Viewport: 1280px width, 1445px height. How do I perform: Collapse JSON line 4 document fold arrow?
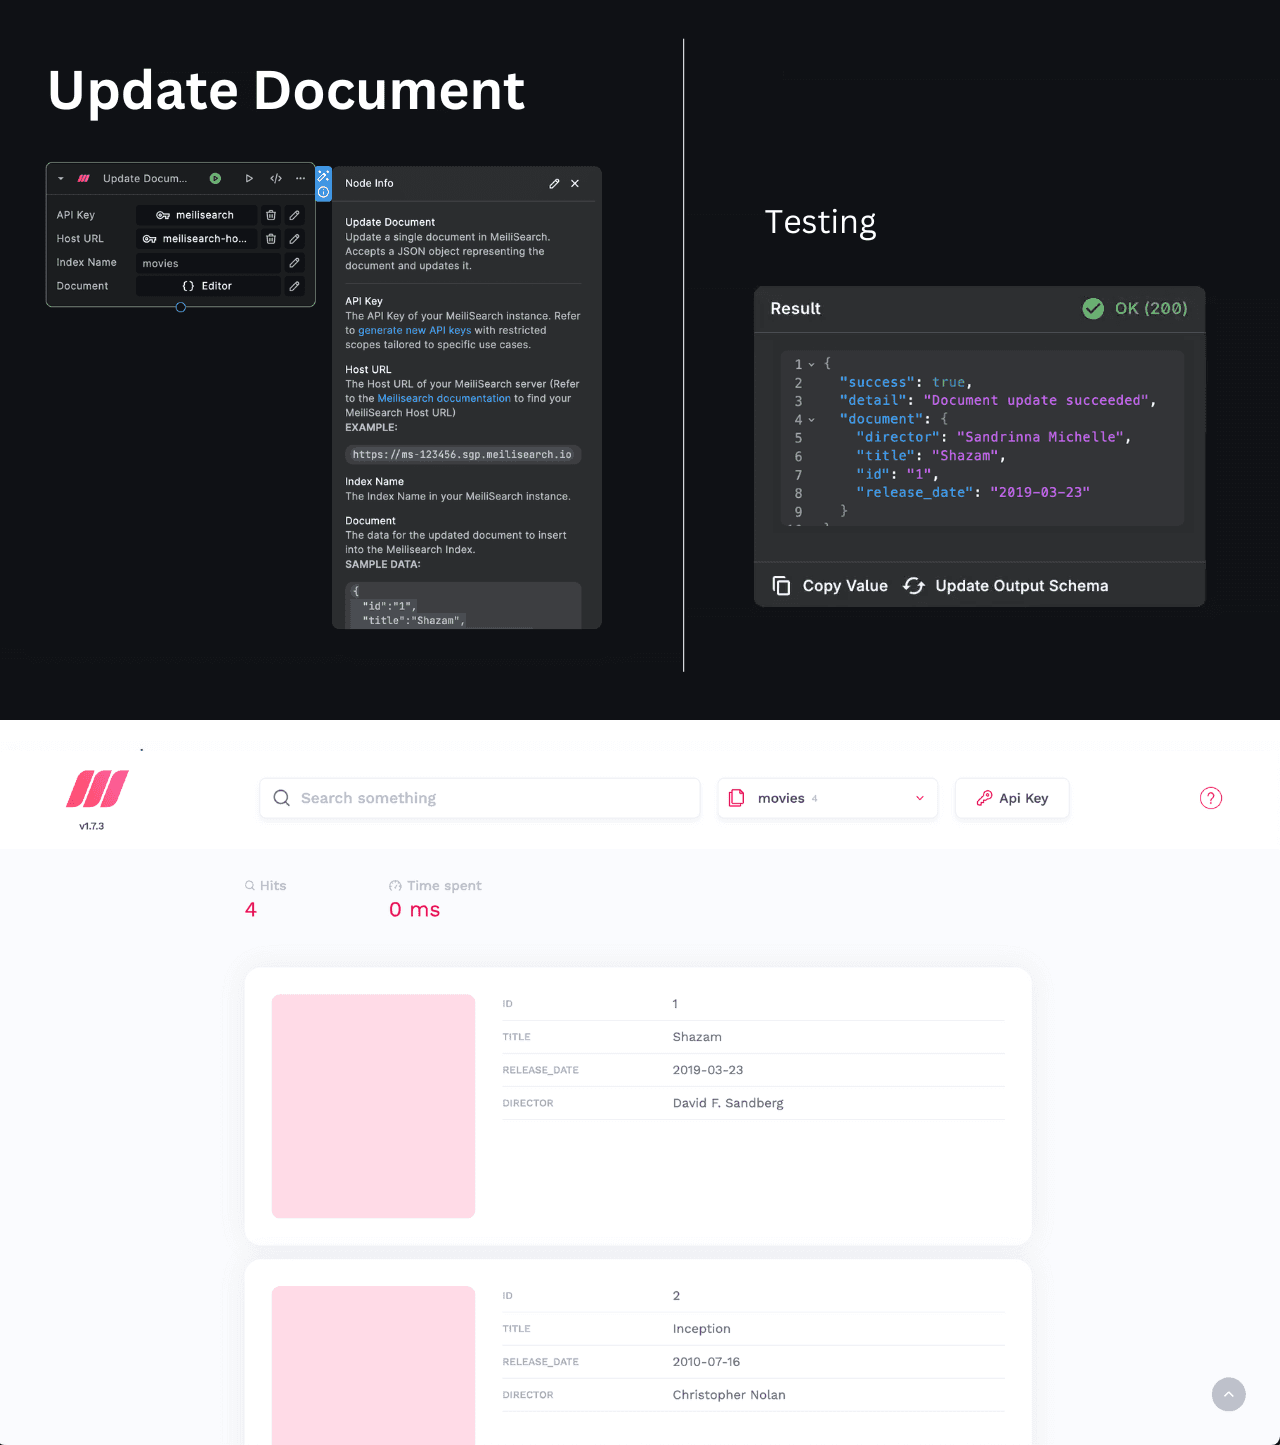click(812, 420)
